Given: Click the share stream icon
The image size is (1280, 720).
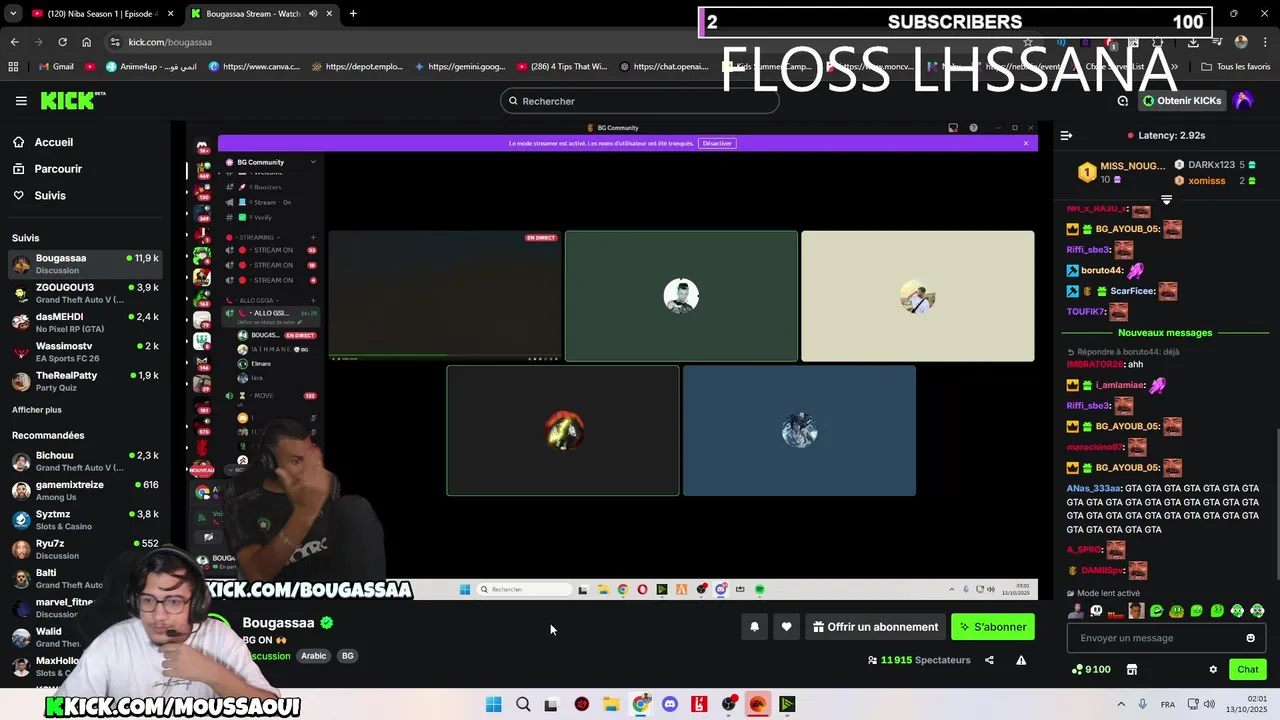Looking at the screenshot, I should (x=989, y=660).
